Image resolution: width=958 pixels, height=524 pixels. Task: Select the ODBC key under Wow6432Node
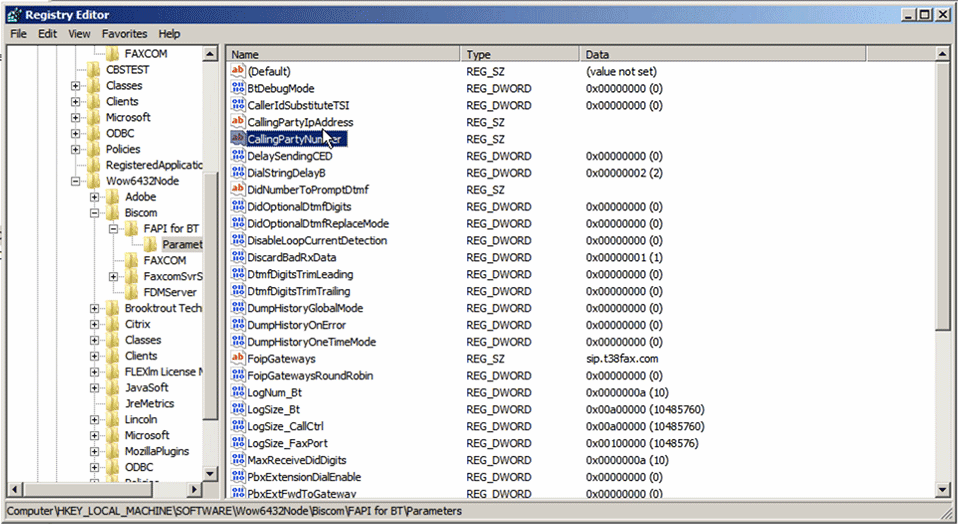[x=139, y=467]
